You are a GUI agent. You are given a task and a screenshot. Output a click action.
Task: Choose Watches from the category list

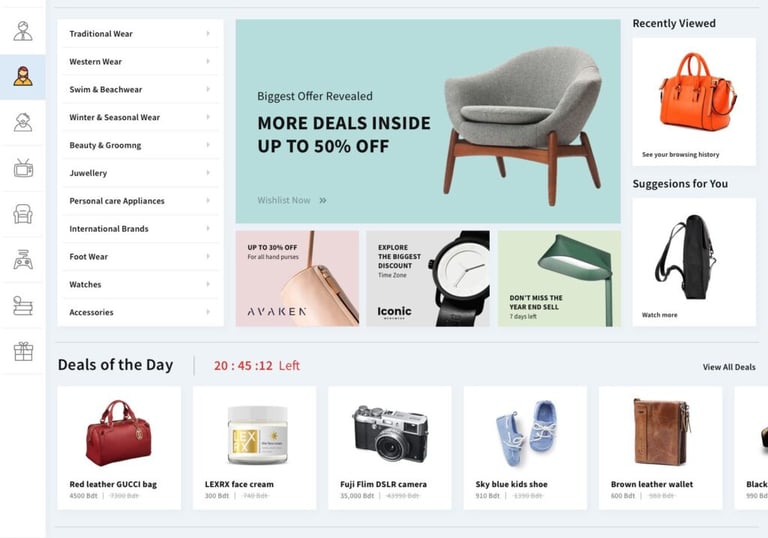click(141, 284)
